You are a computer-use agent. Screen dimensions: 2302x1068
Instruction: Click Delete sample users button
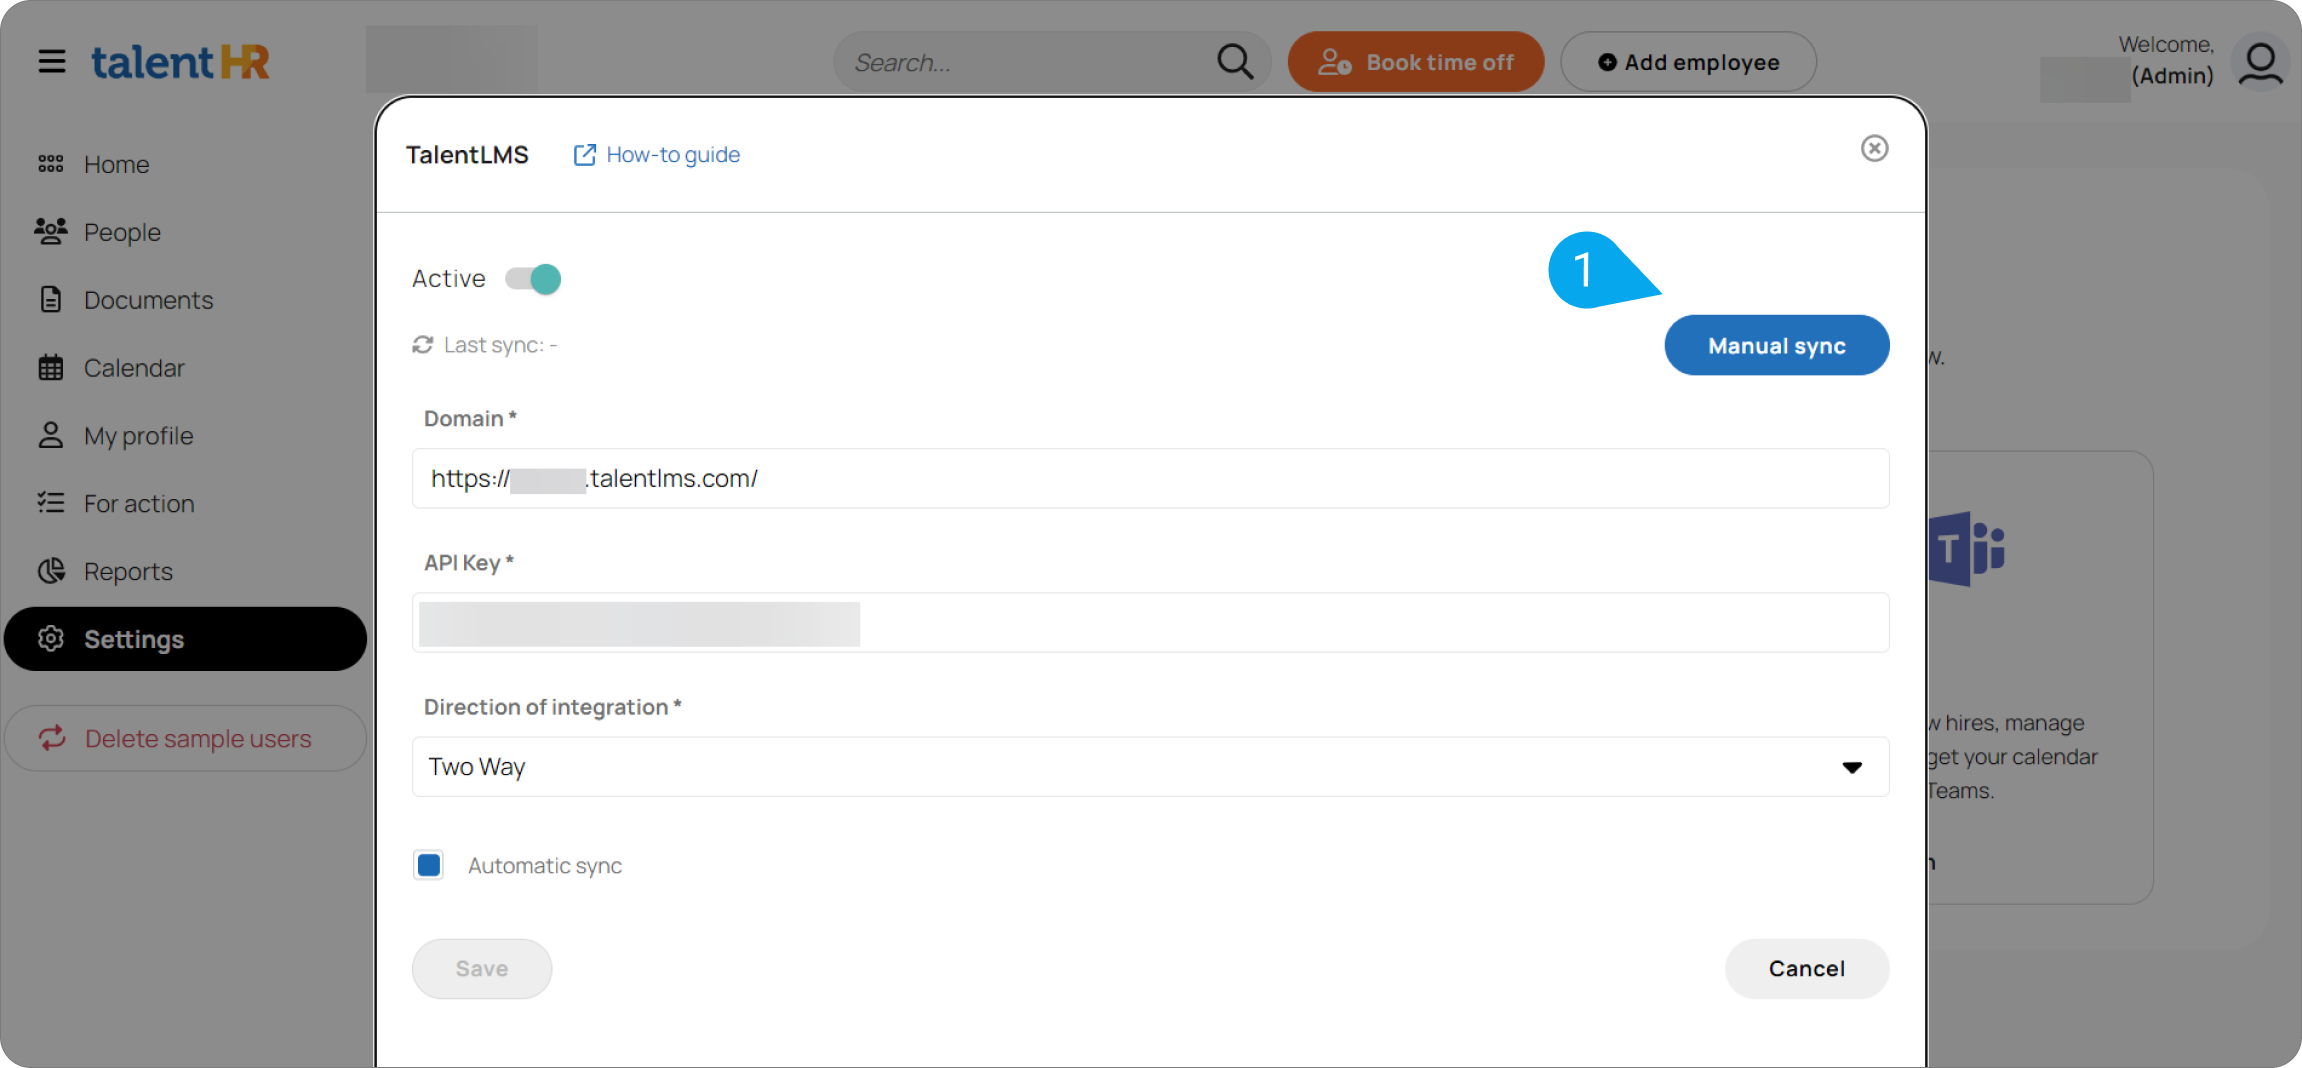185,739
